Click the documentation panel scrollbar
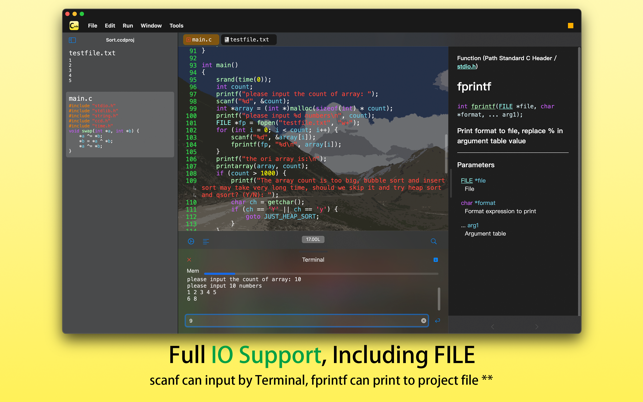This screenshot has height=402, width=643. pos(579,180)
